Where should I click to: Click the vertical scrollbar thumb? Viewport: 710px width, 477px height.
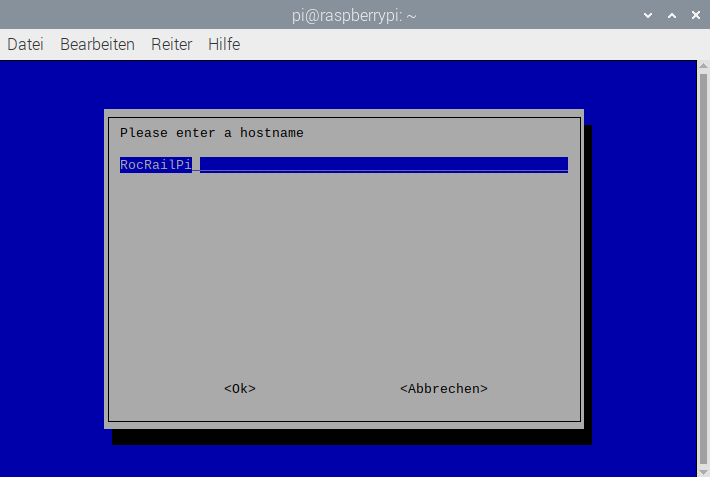pyautogui.click(x=702, y=260)
